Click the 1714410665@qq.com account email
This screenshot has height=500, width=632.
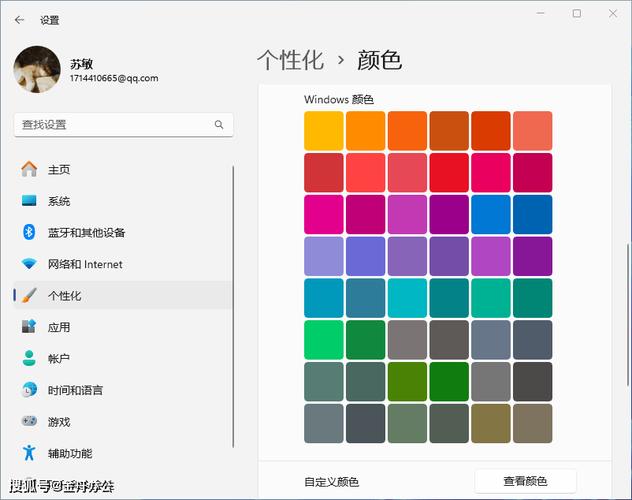pos(114,78)
